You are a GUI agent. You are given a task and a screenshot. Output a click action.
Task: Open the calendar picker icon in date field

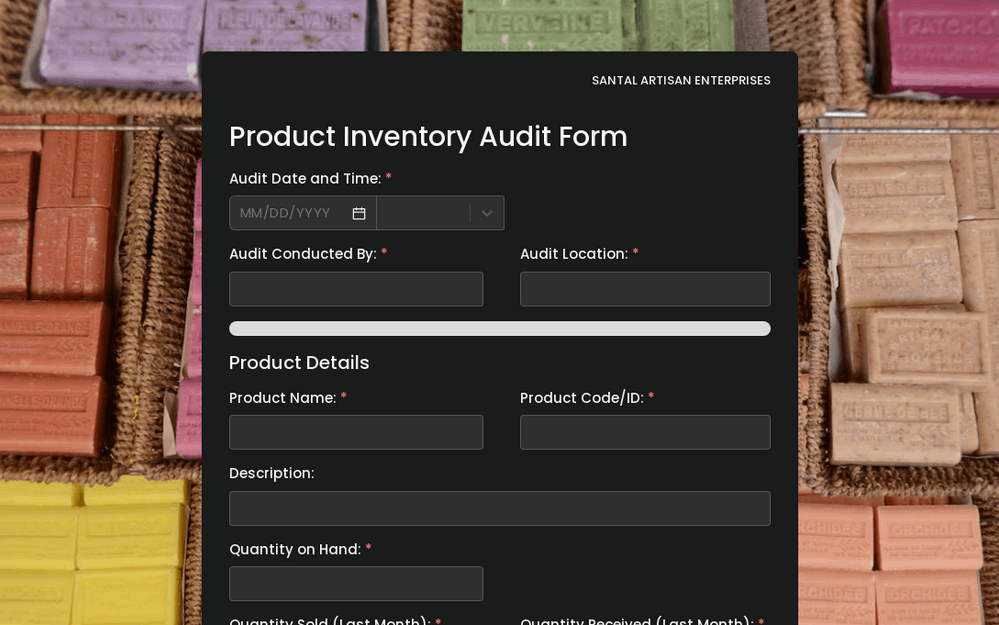click(x=359, y=213)
